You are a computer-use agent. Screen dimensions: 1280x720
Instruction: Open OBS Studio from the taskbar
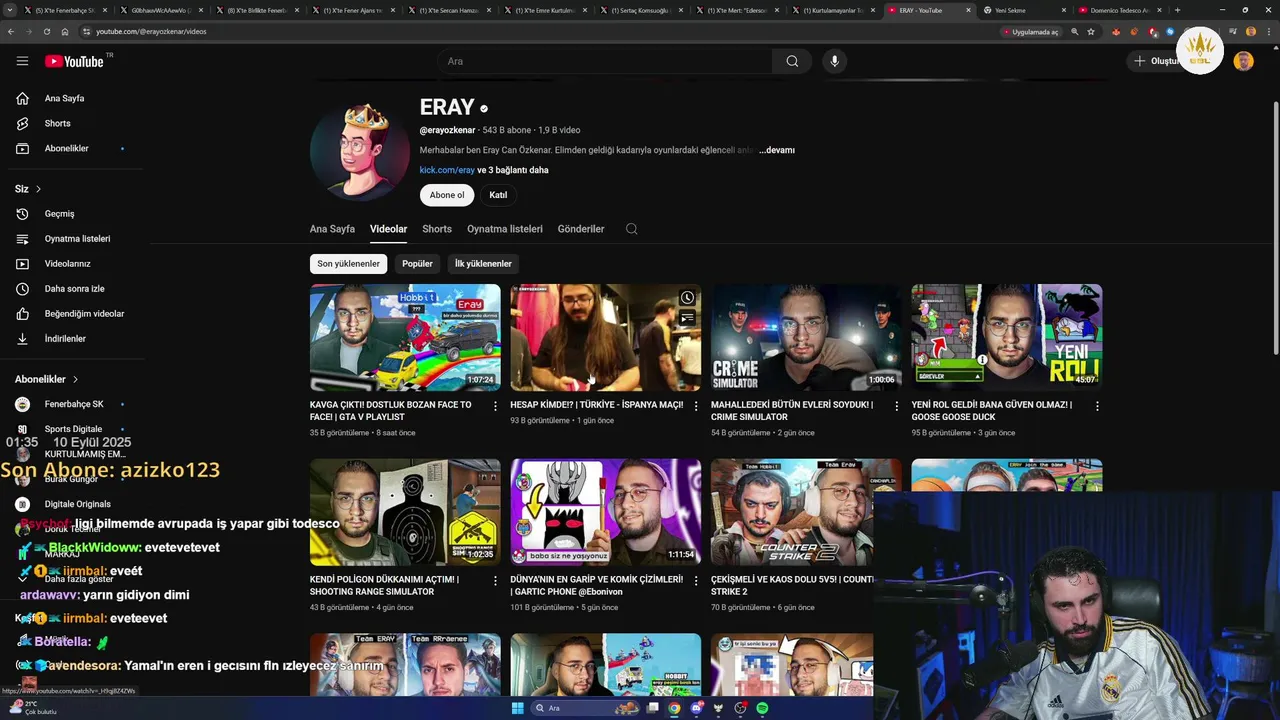tap(740, 708)
